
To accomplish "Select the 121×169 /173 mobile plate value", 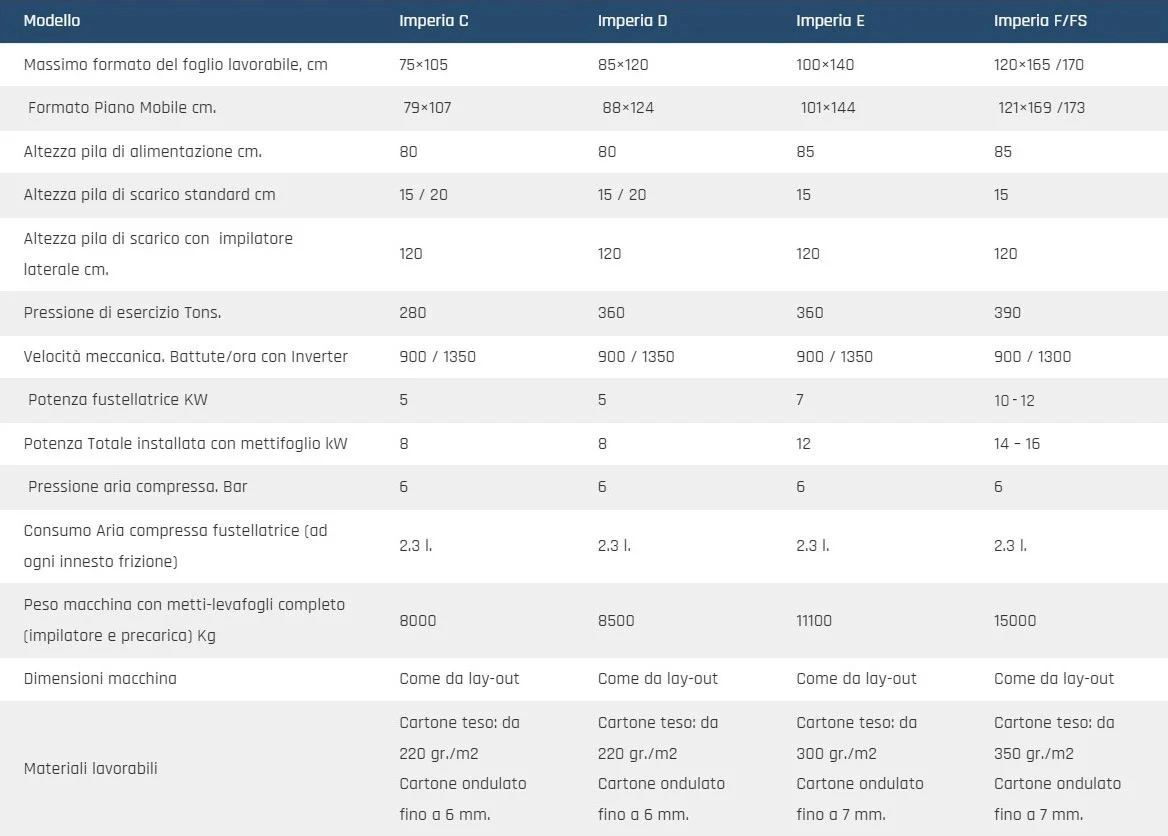I will click(x=1041, y=108).
